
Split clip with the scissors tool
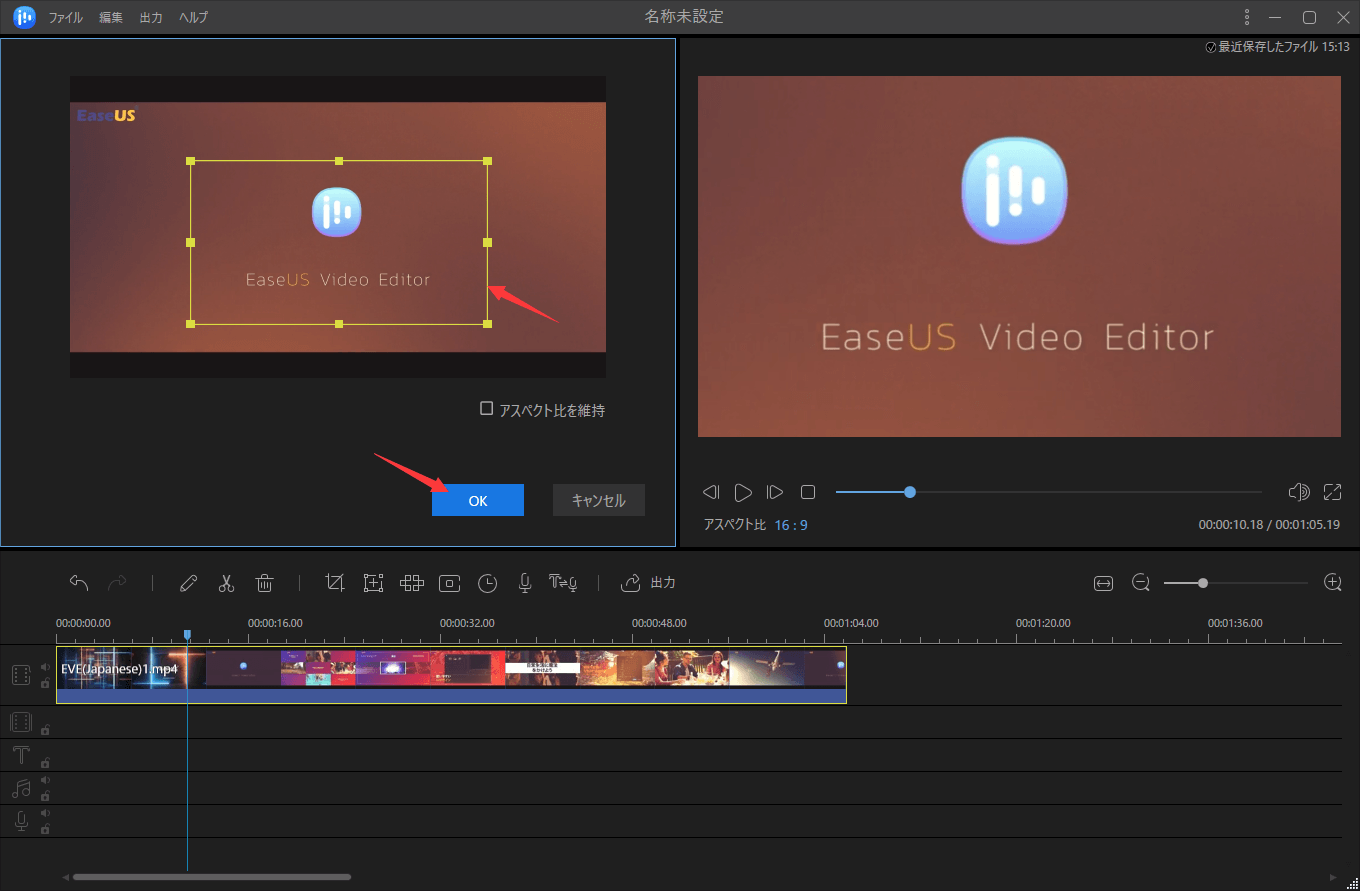click(x=226, y=583)
